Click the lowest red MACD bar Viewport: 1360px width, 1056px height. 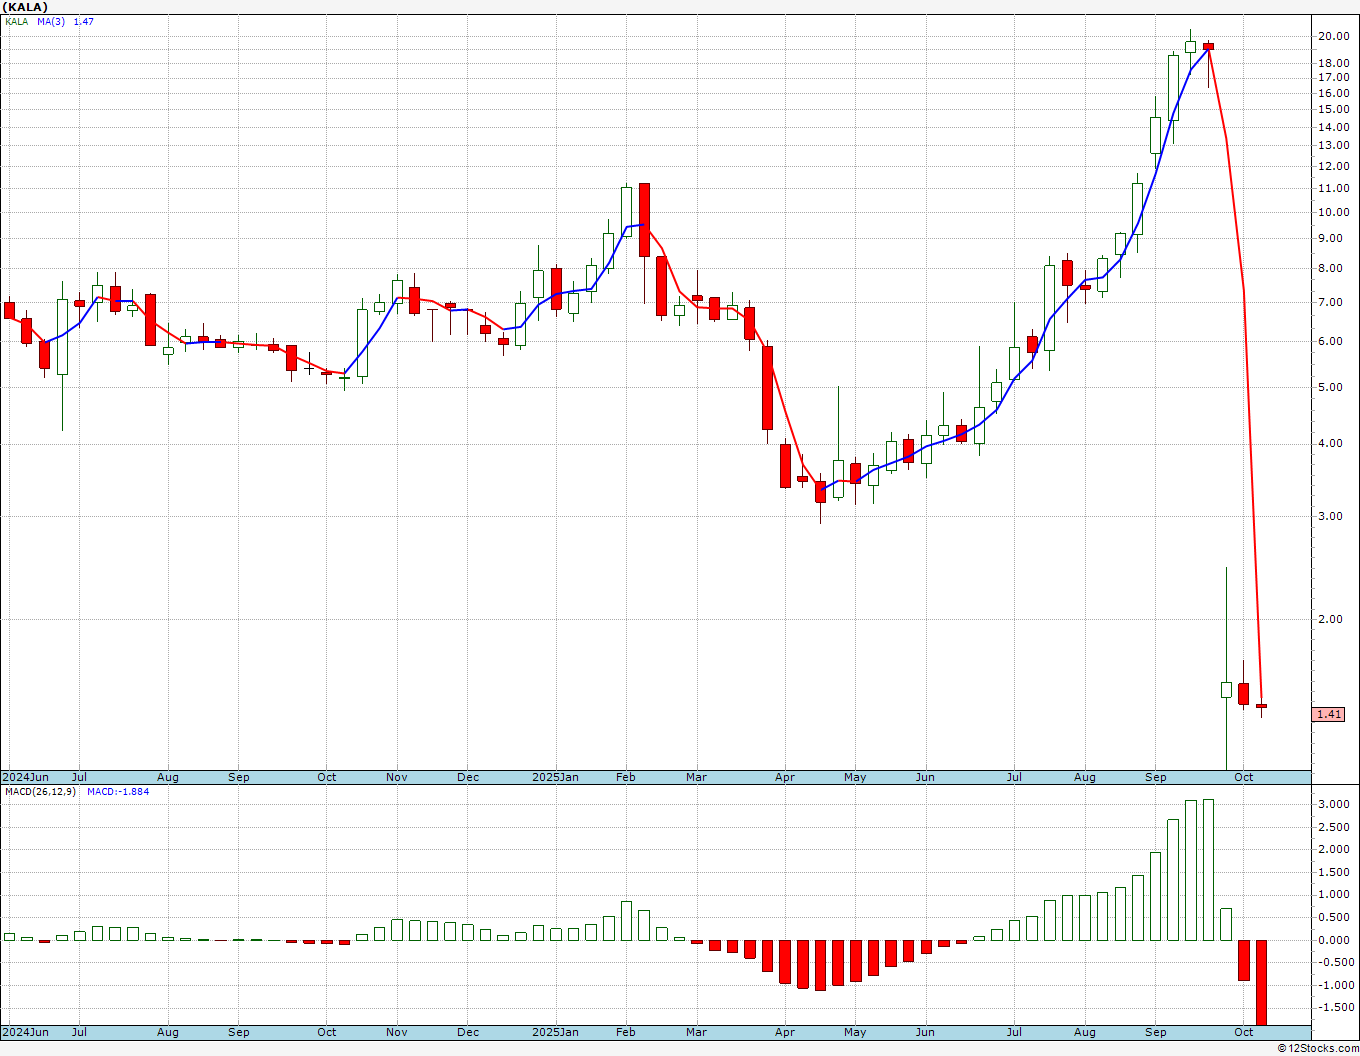(1261, 982)
